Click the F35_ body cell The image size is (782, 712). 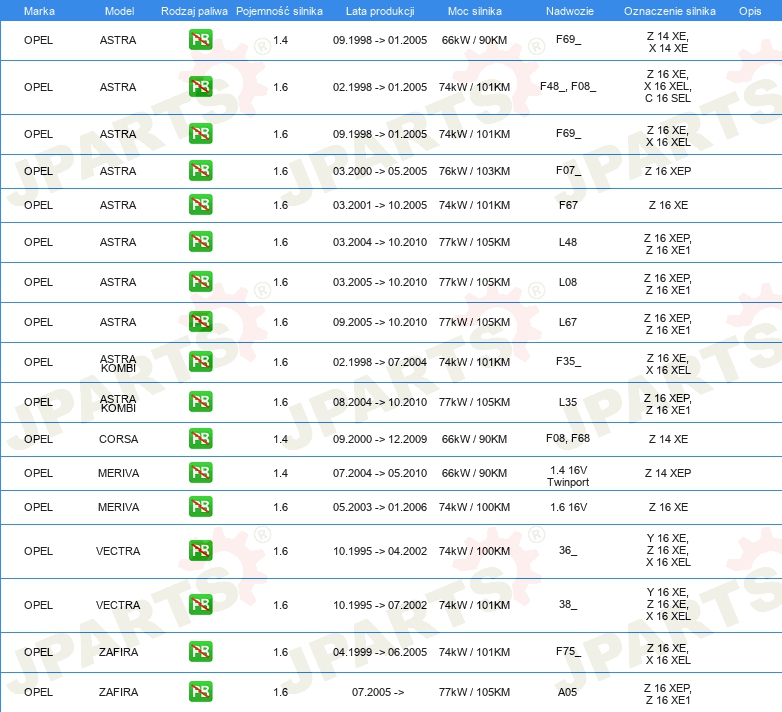coord(568,361)
